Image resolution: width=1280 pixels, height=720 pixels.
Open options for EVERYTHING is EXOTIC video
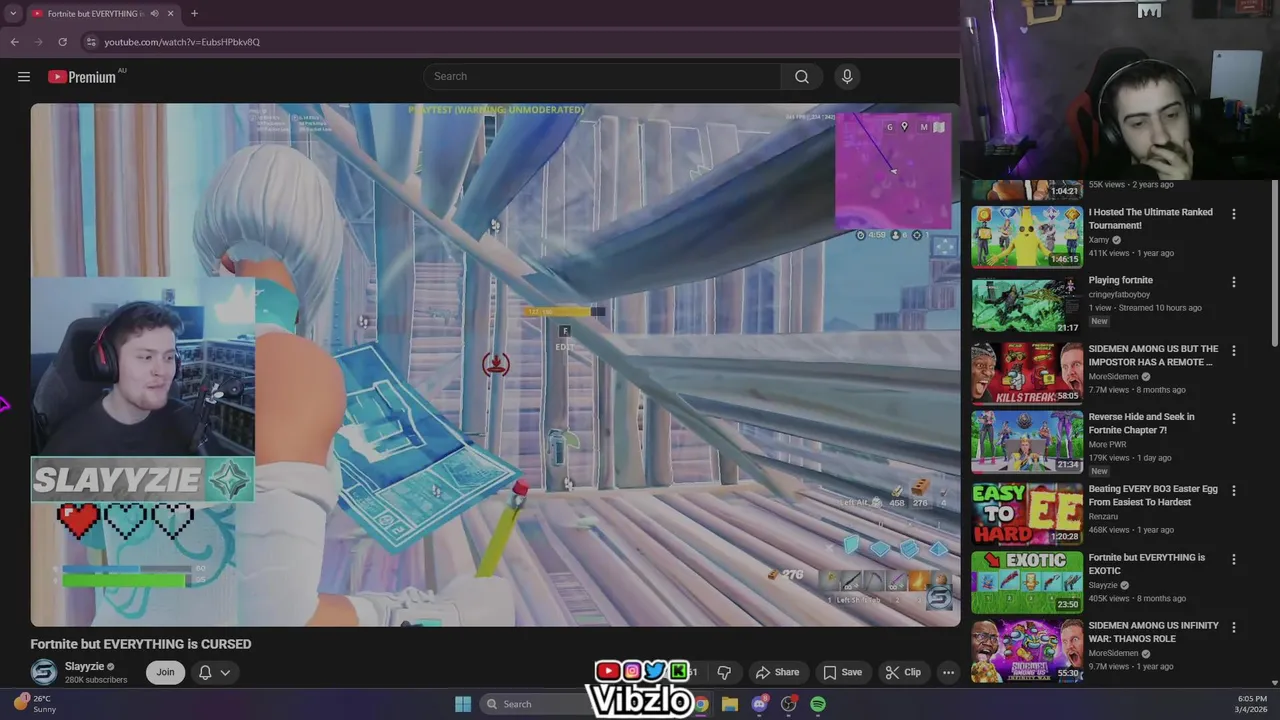click(1233, 559)
